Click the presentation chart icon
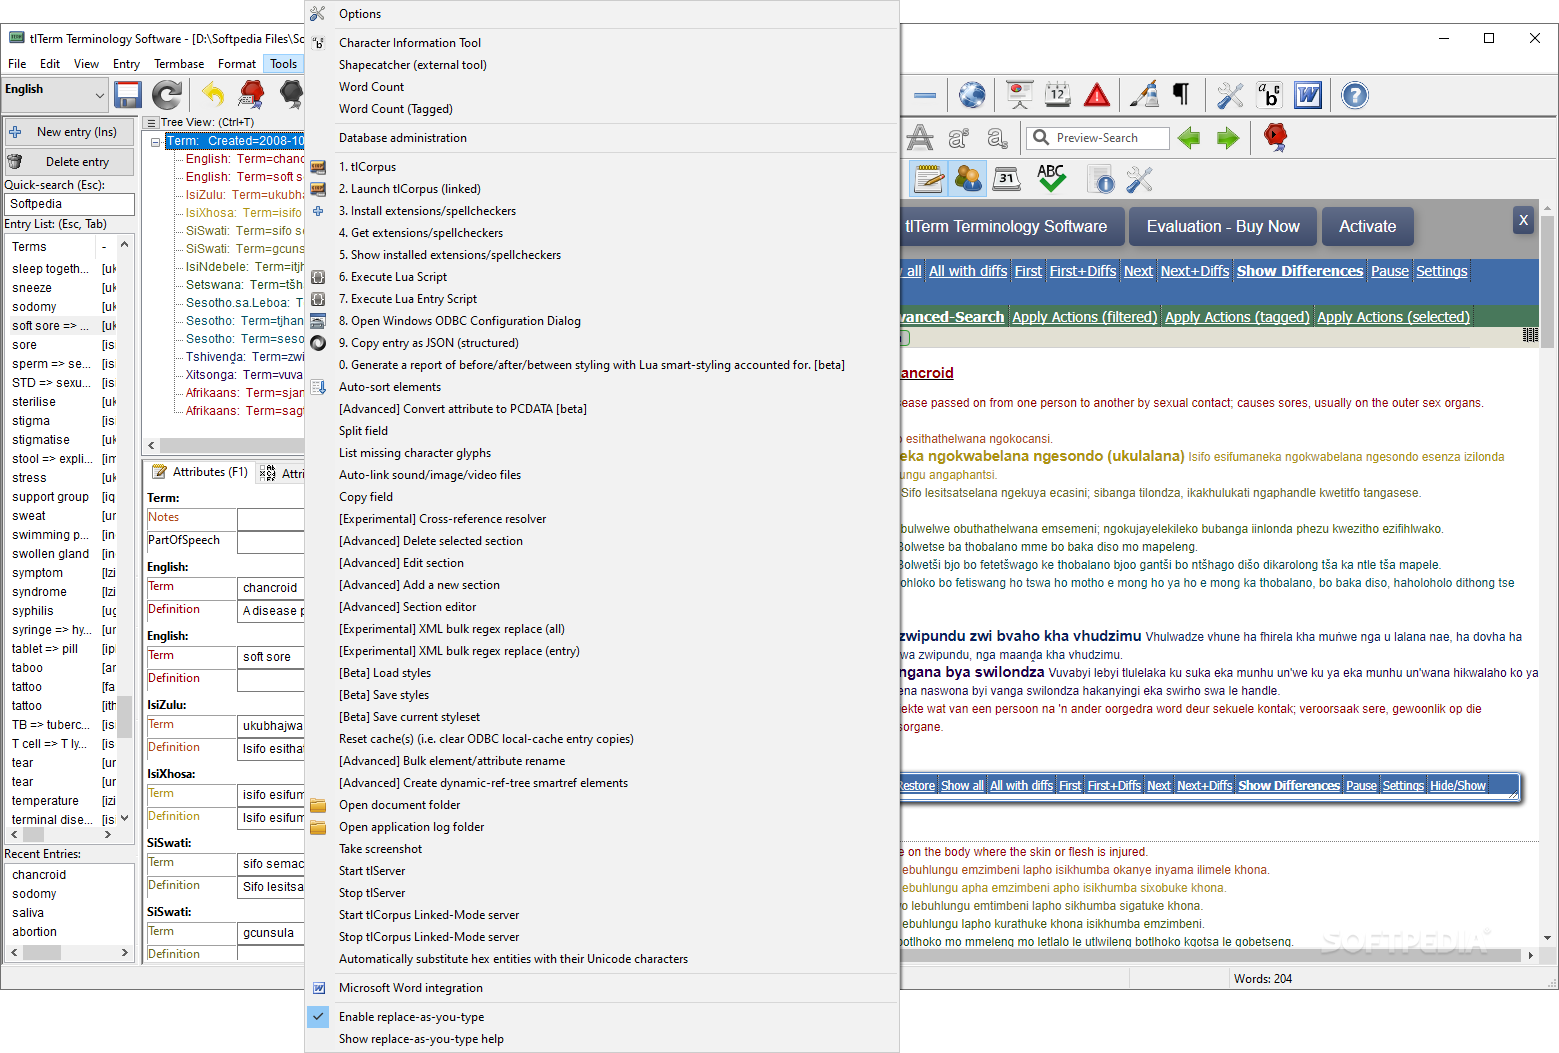 pos(1020,95)
